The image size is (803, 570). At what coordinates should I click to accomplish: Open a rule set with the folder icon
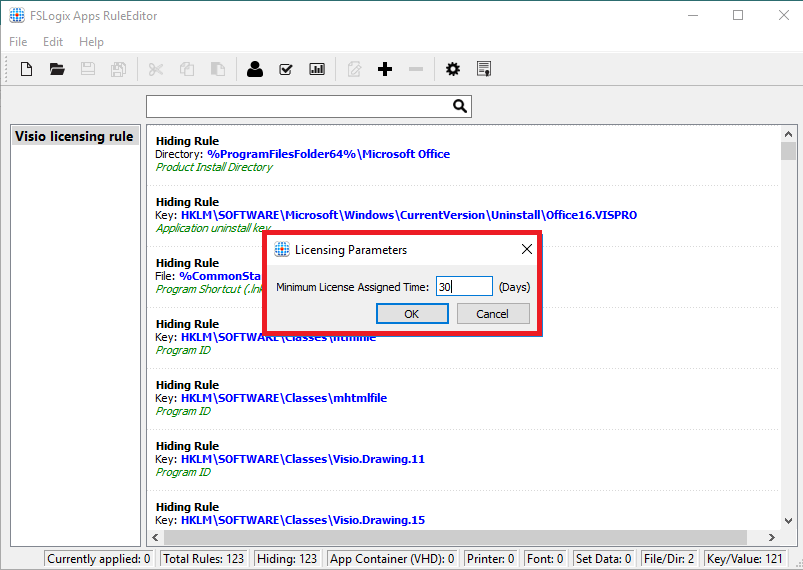[x=57, y=69]
